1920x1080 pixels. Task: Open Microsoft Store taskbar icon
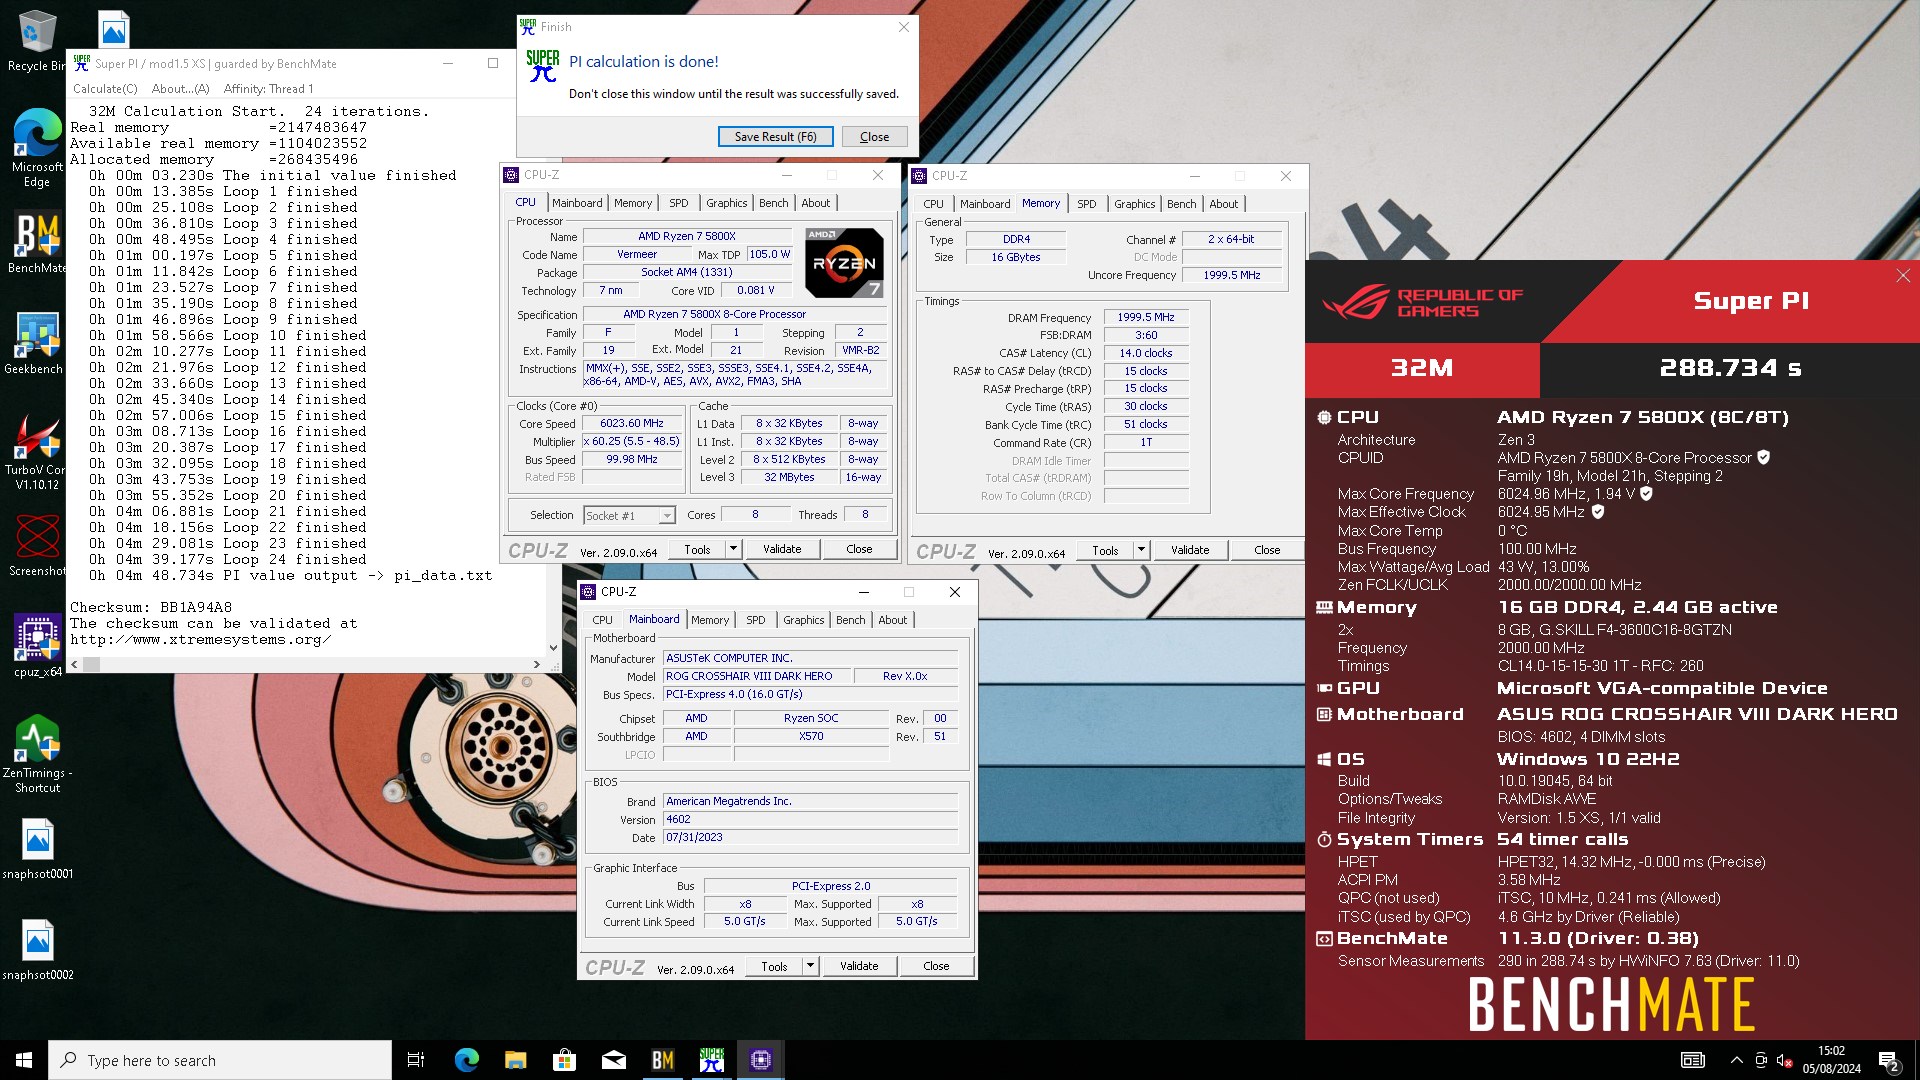pos(564,1060)
